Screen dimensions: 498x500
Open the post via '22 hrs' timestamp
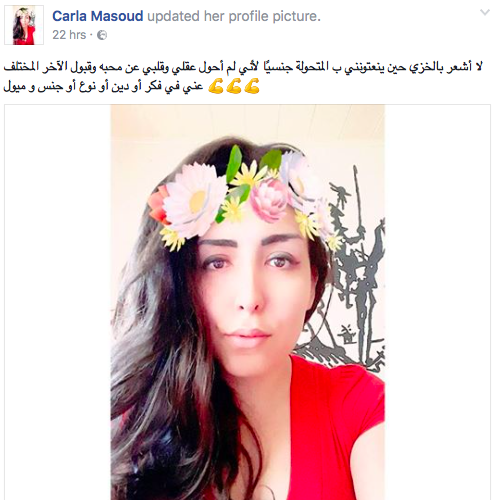pos(69,35)
